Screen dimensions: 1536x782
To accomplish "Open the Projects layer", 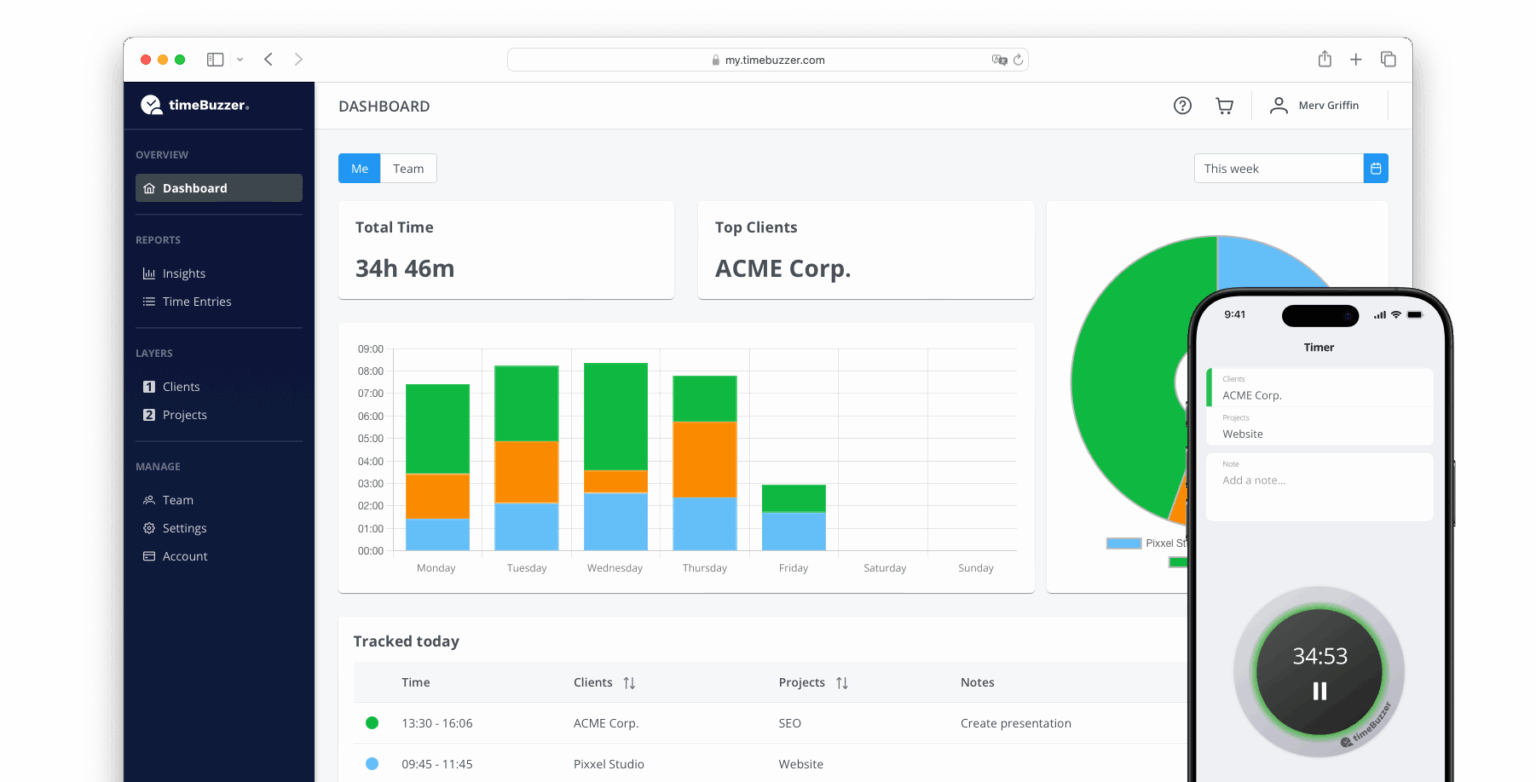I will pyautogui.click(x=184, y=414).
